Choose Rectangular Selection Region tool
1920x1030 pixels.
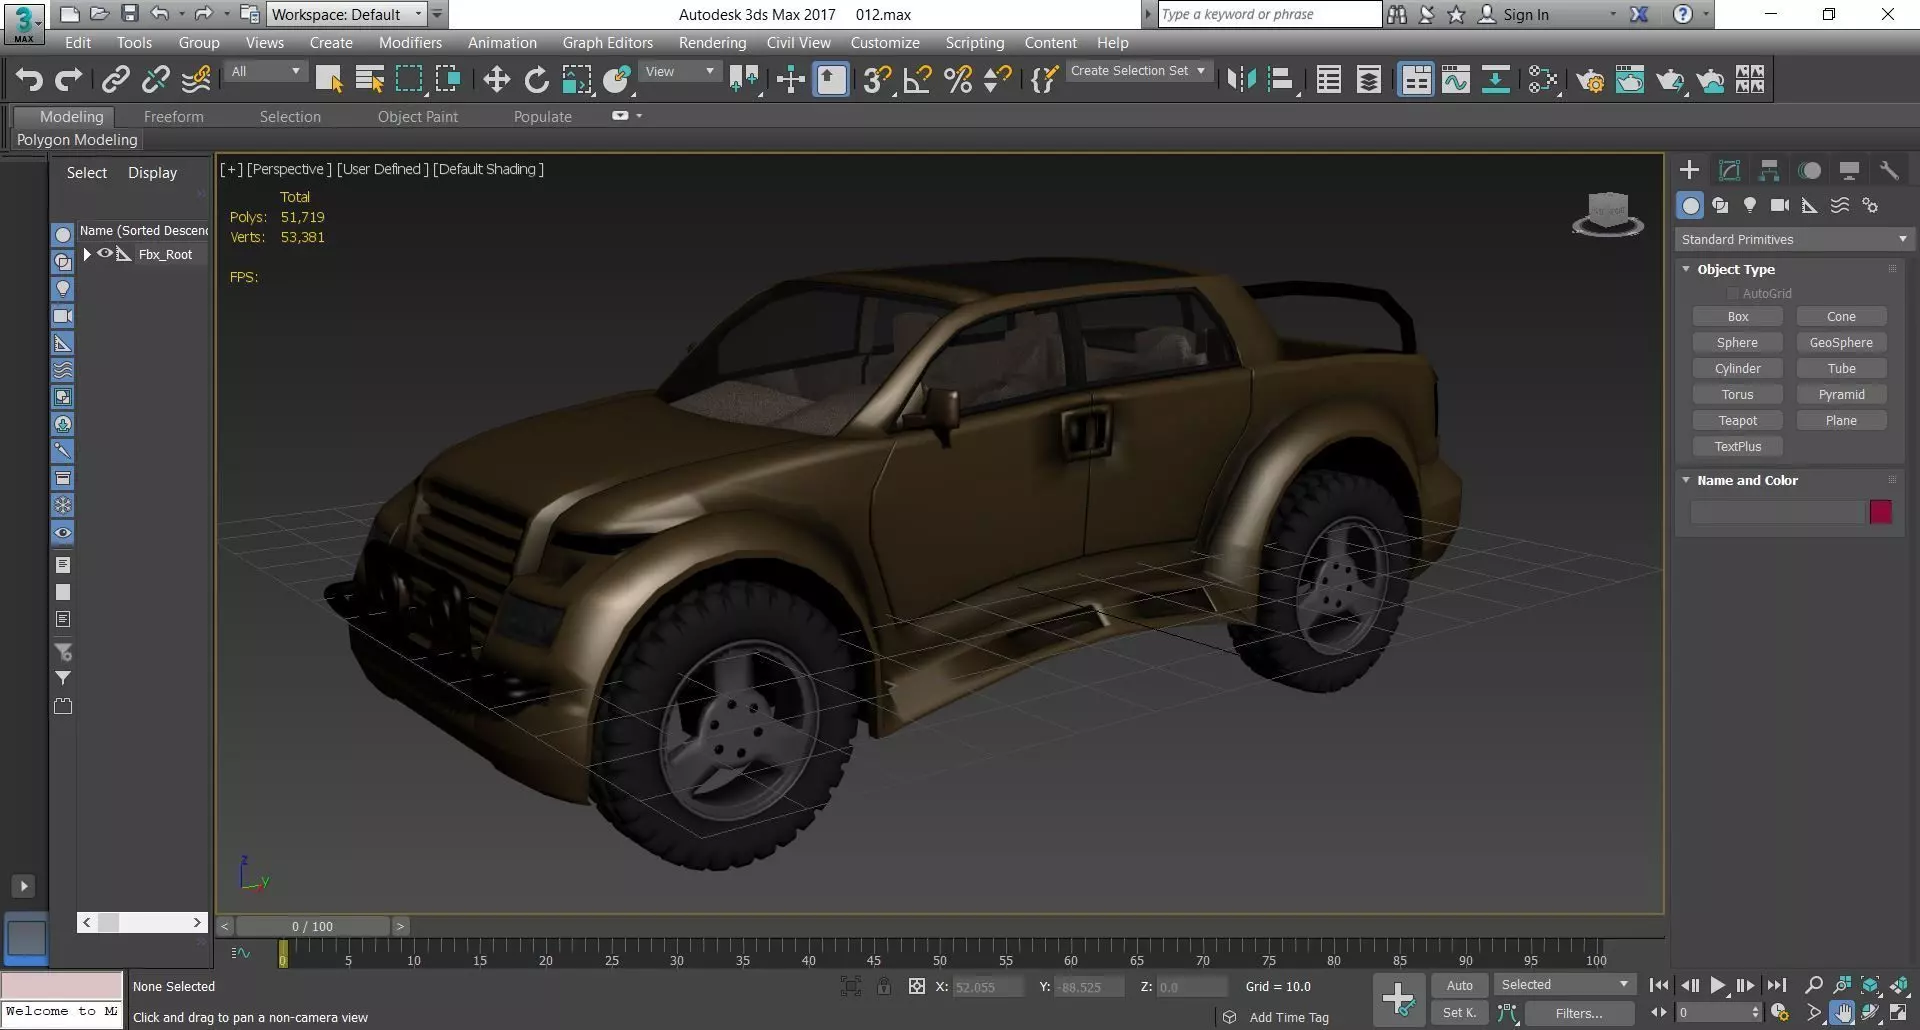pos(409,80)
